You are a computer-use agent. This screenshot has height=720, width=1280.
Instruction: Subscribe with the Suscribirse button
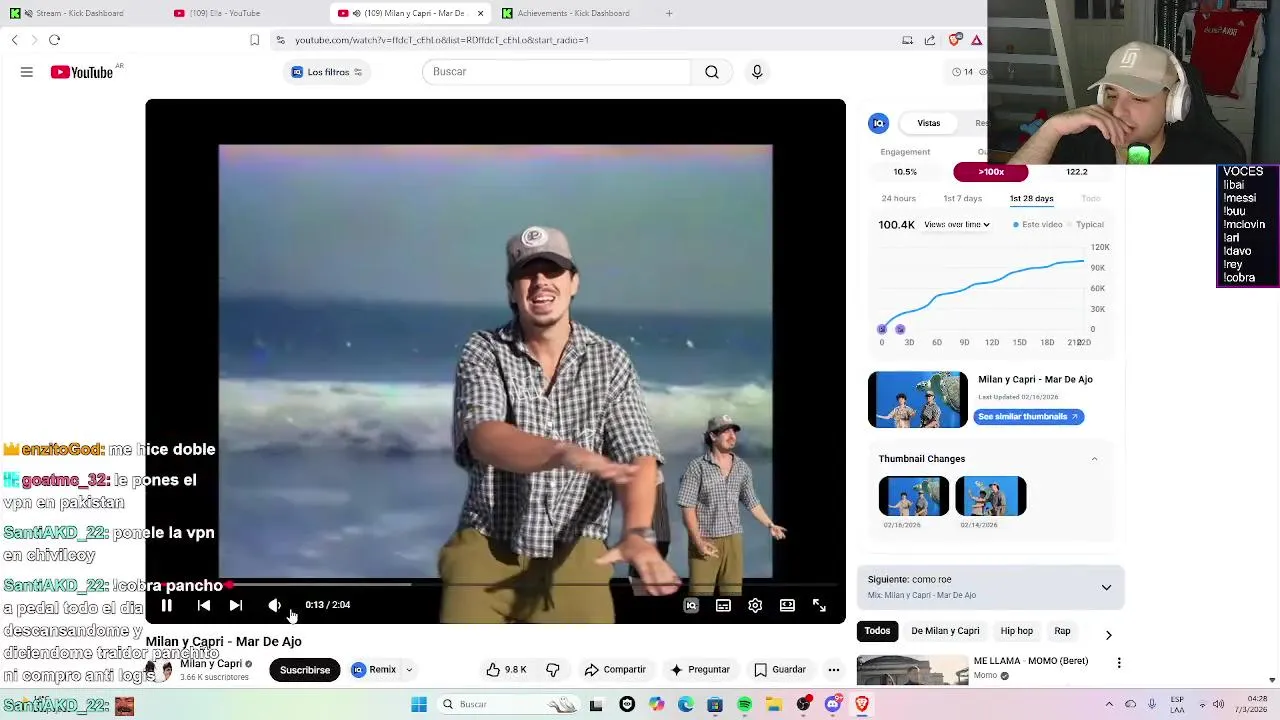click(x=305, y=670)
